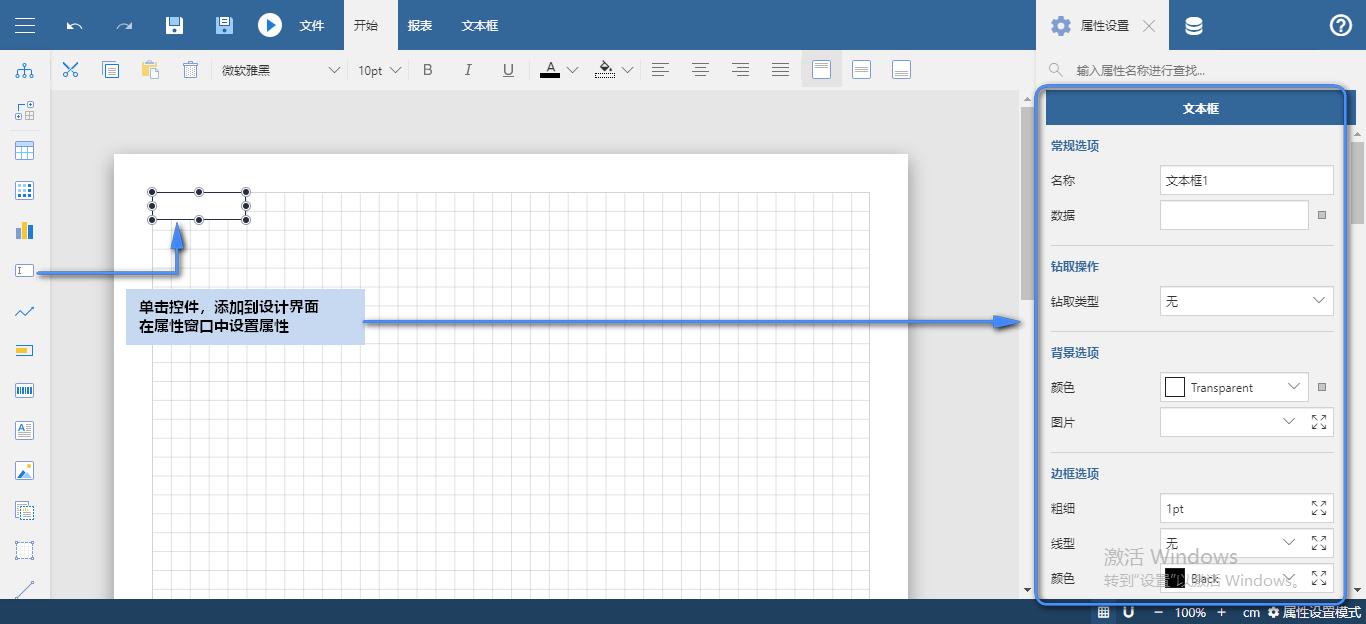Image resolution: width=1366 pixels, height=624 pixels.
Task: Click 属性设置模式 in status bar
Action: [1314, 612]
